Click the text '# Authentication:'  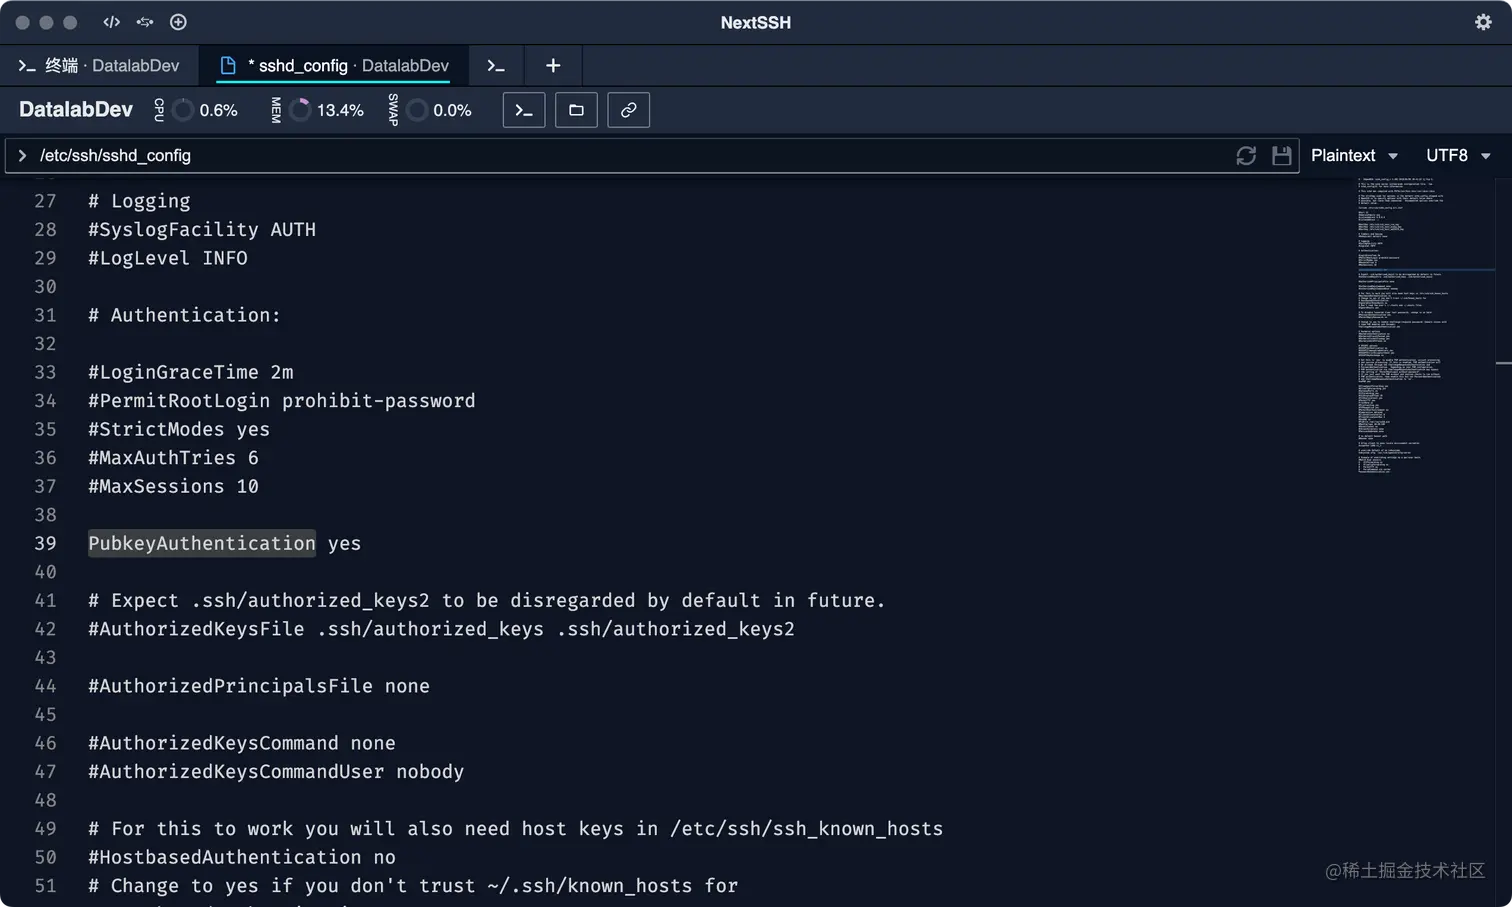(x=185, y=315)
